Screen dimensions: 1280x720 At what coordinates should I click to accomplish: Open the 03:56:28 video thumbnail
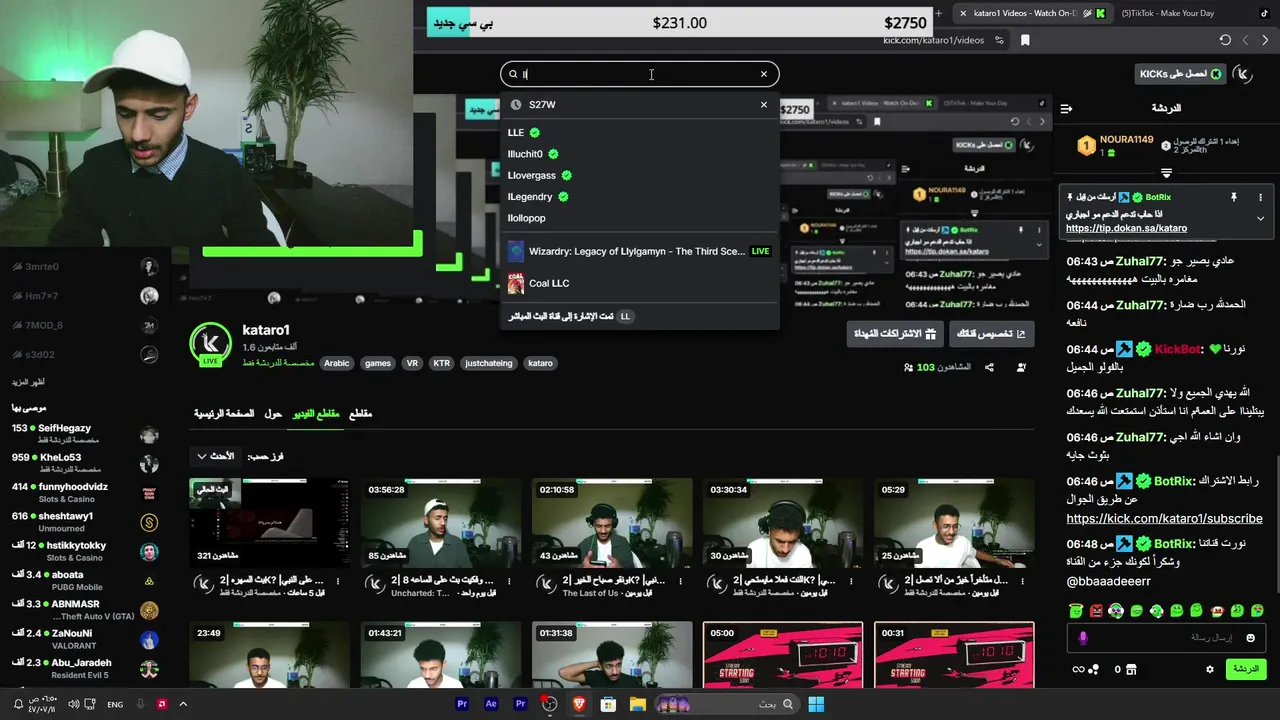[441, 523]
